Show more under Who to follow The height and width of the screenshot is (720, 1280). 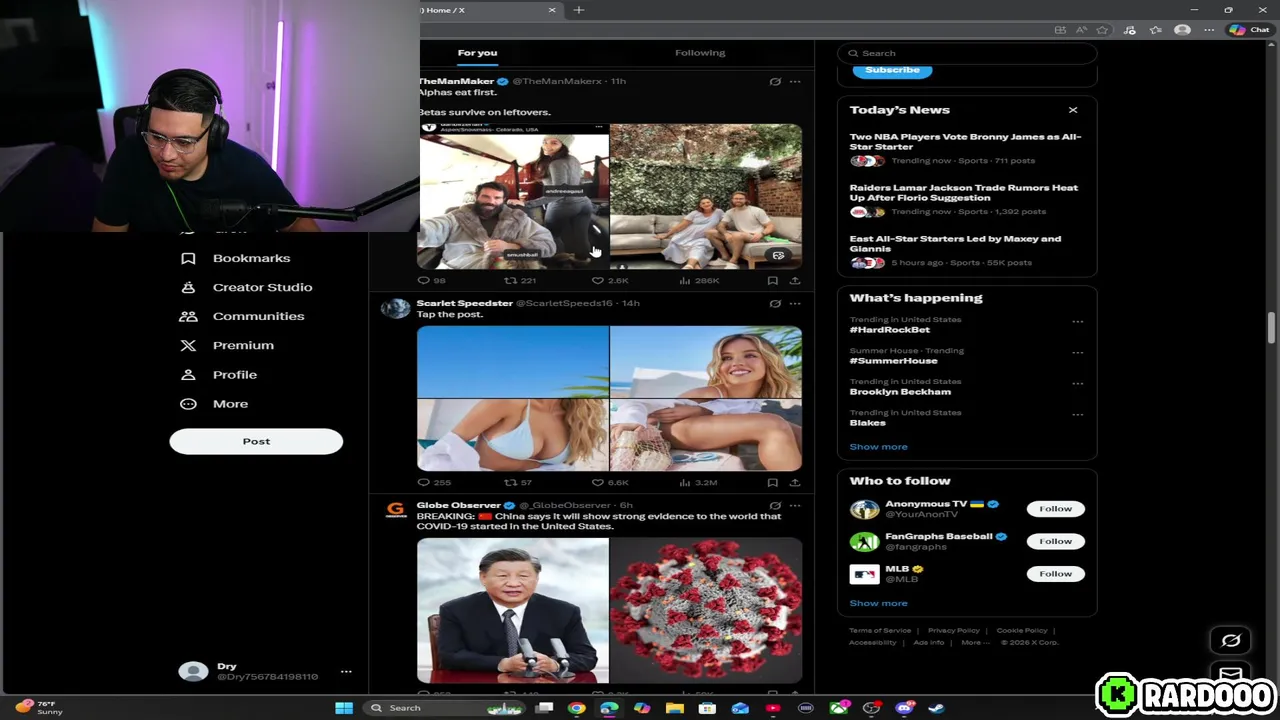tap(878, 603)
